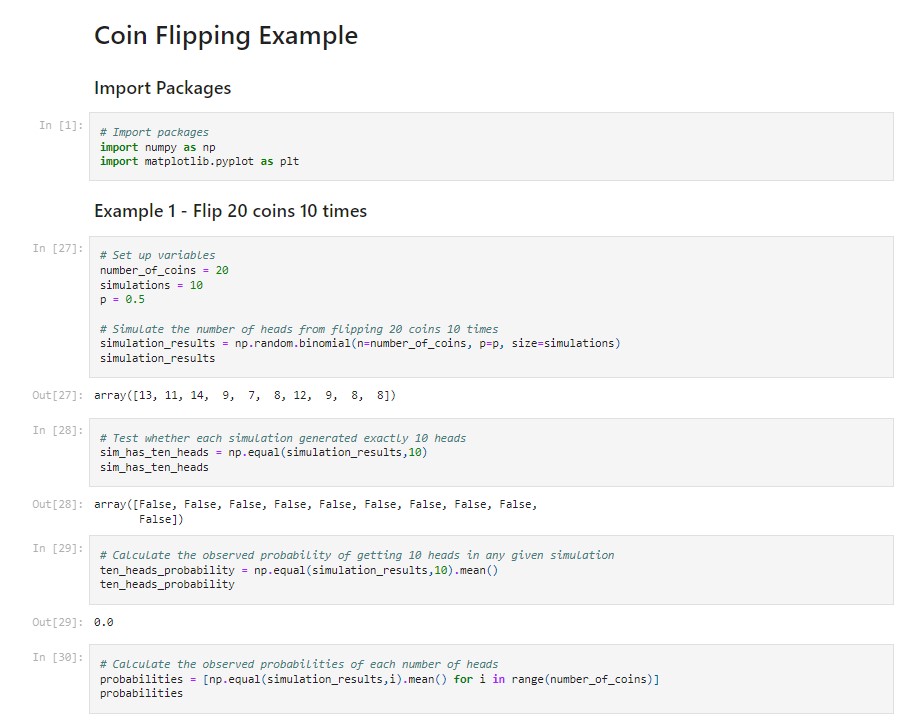Click the np.random.binomial code line
Image resolution: width=904 pixels, height=721 pixels.
pos(360,344)
